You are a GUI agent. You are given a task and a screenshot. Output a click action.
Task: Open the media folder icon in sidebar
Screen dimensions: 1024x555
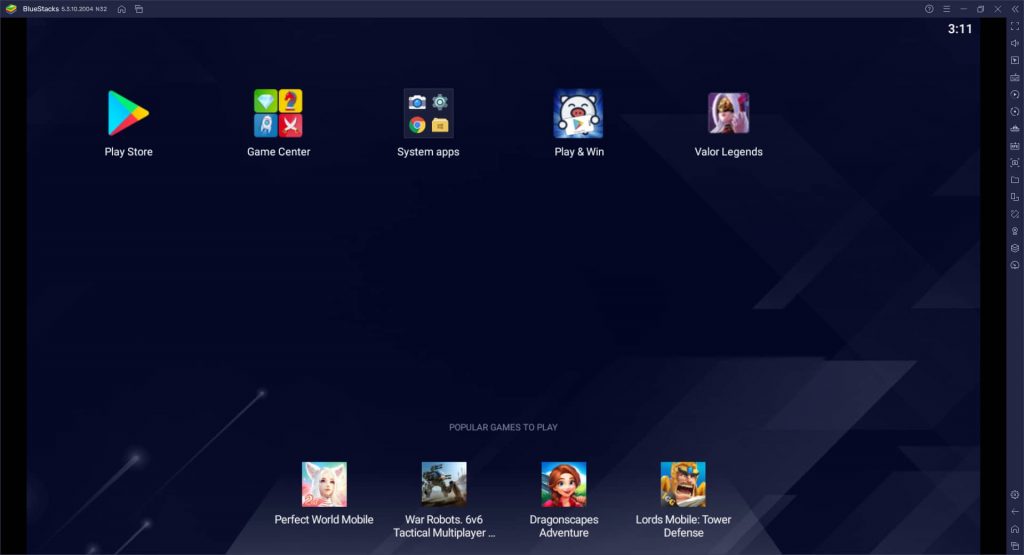point(1015,180)
